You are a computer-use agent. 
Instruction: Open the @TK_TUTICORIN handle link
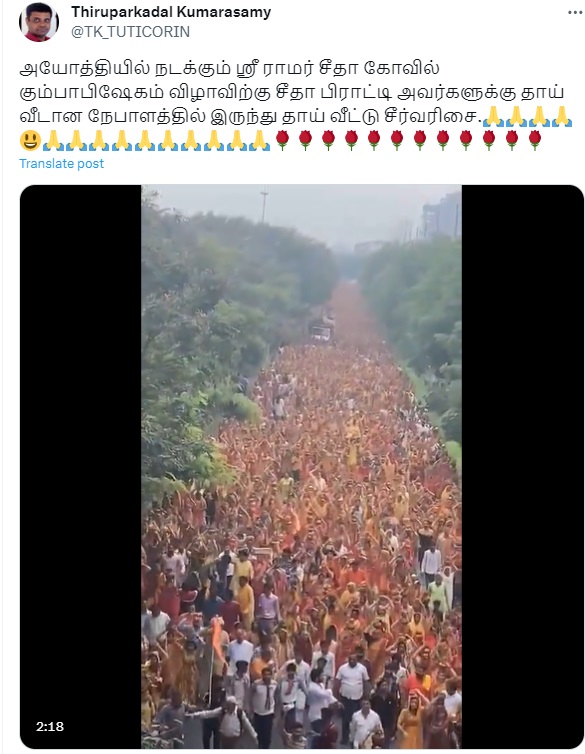[130, 32]
